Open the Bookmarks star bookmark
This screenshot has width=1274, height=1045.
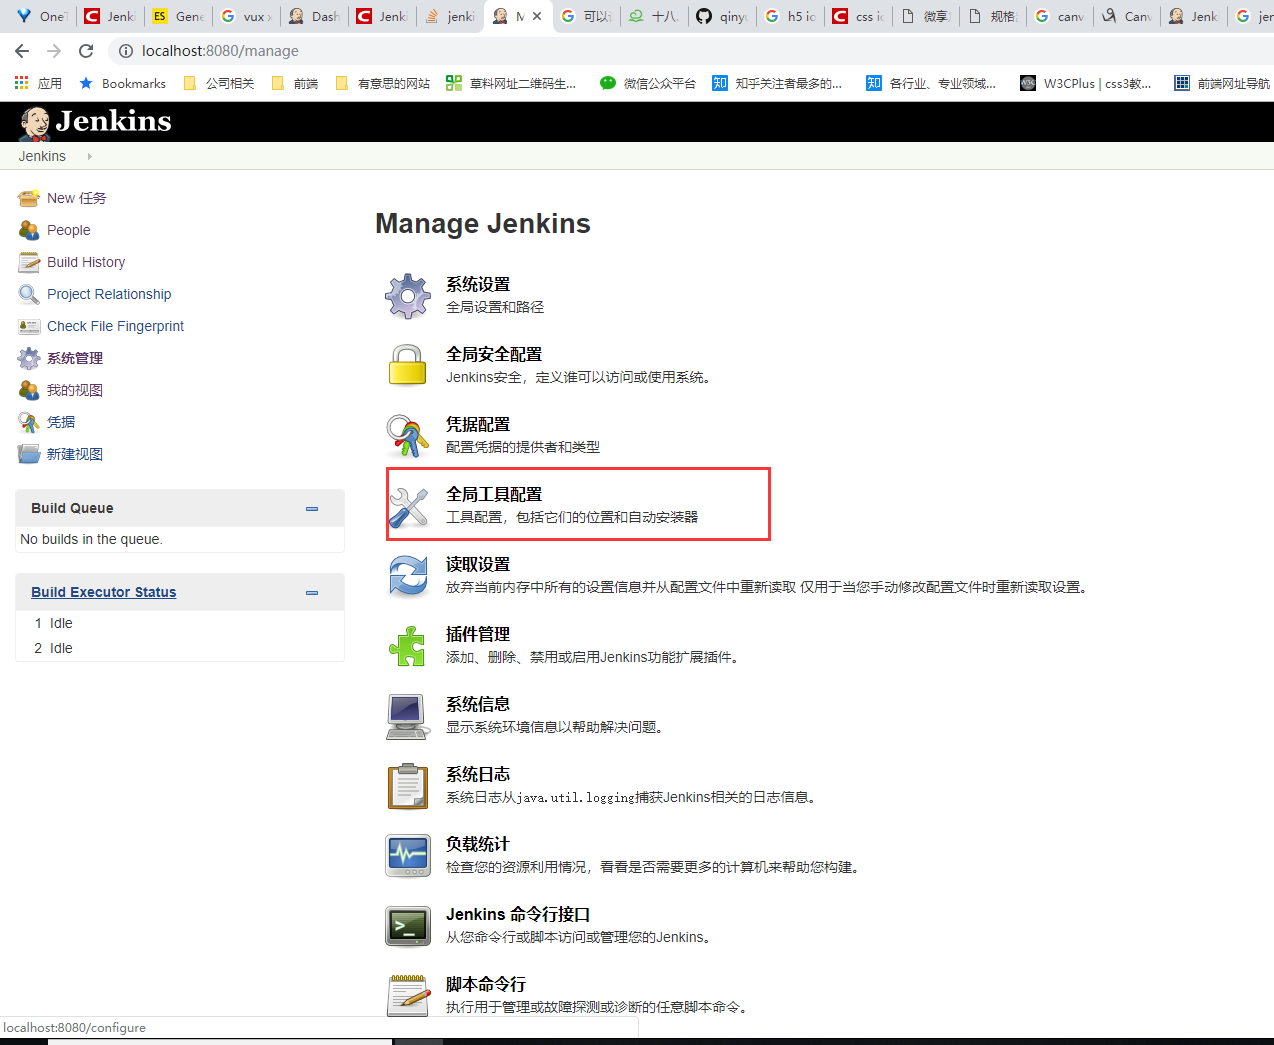coord(123,83)
